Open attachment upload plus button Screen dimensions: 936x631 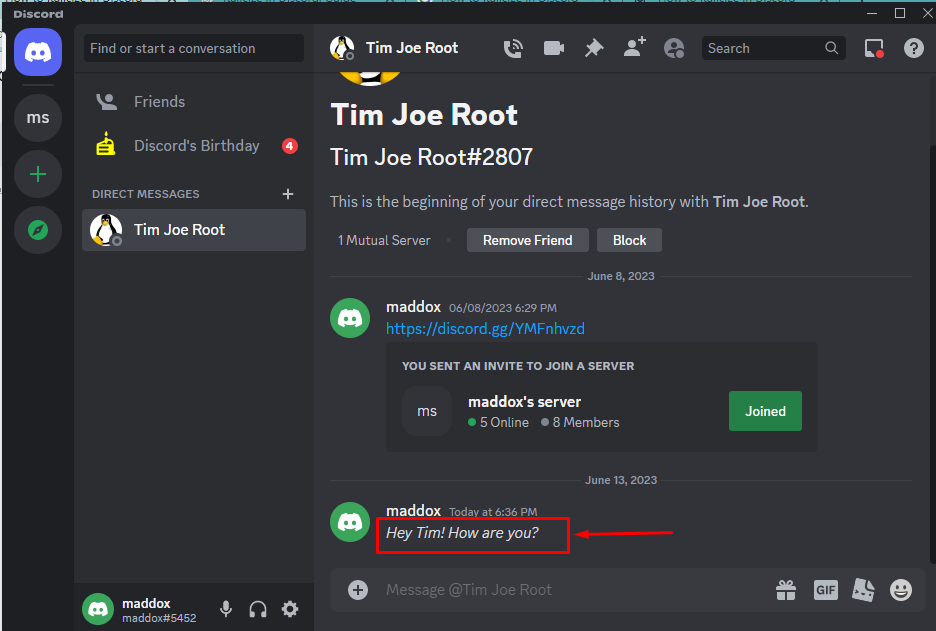[x=358, y=590]
